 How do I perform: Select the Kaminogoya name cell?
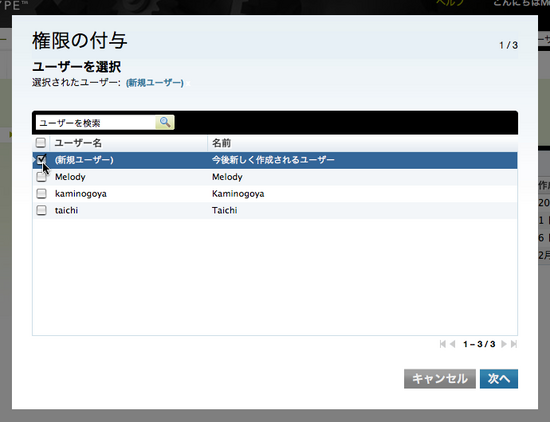tap(238, 194)
